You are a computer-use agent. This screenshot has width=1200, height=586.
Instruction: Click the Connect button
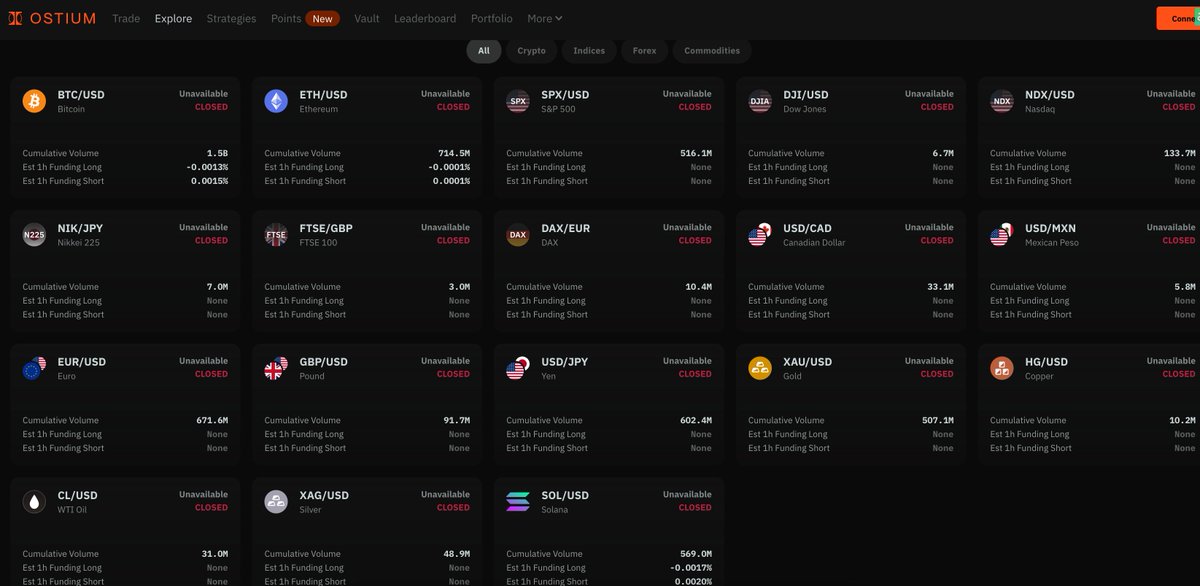point(1178,18)
